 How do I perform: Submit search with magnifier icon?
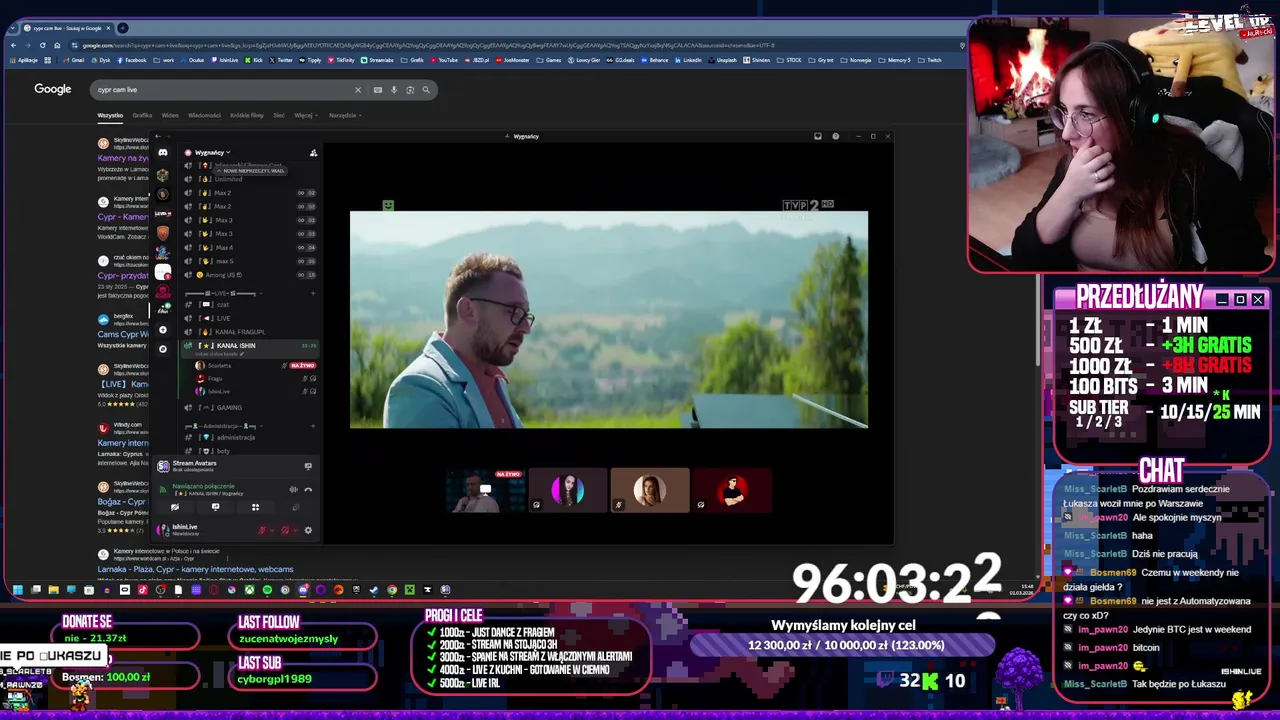[426, 90]
